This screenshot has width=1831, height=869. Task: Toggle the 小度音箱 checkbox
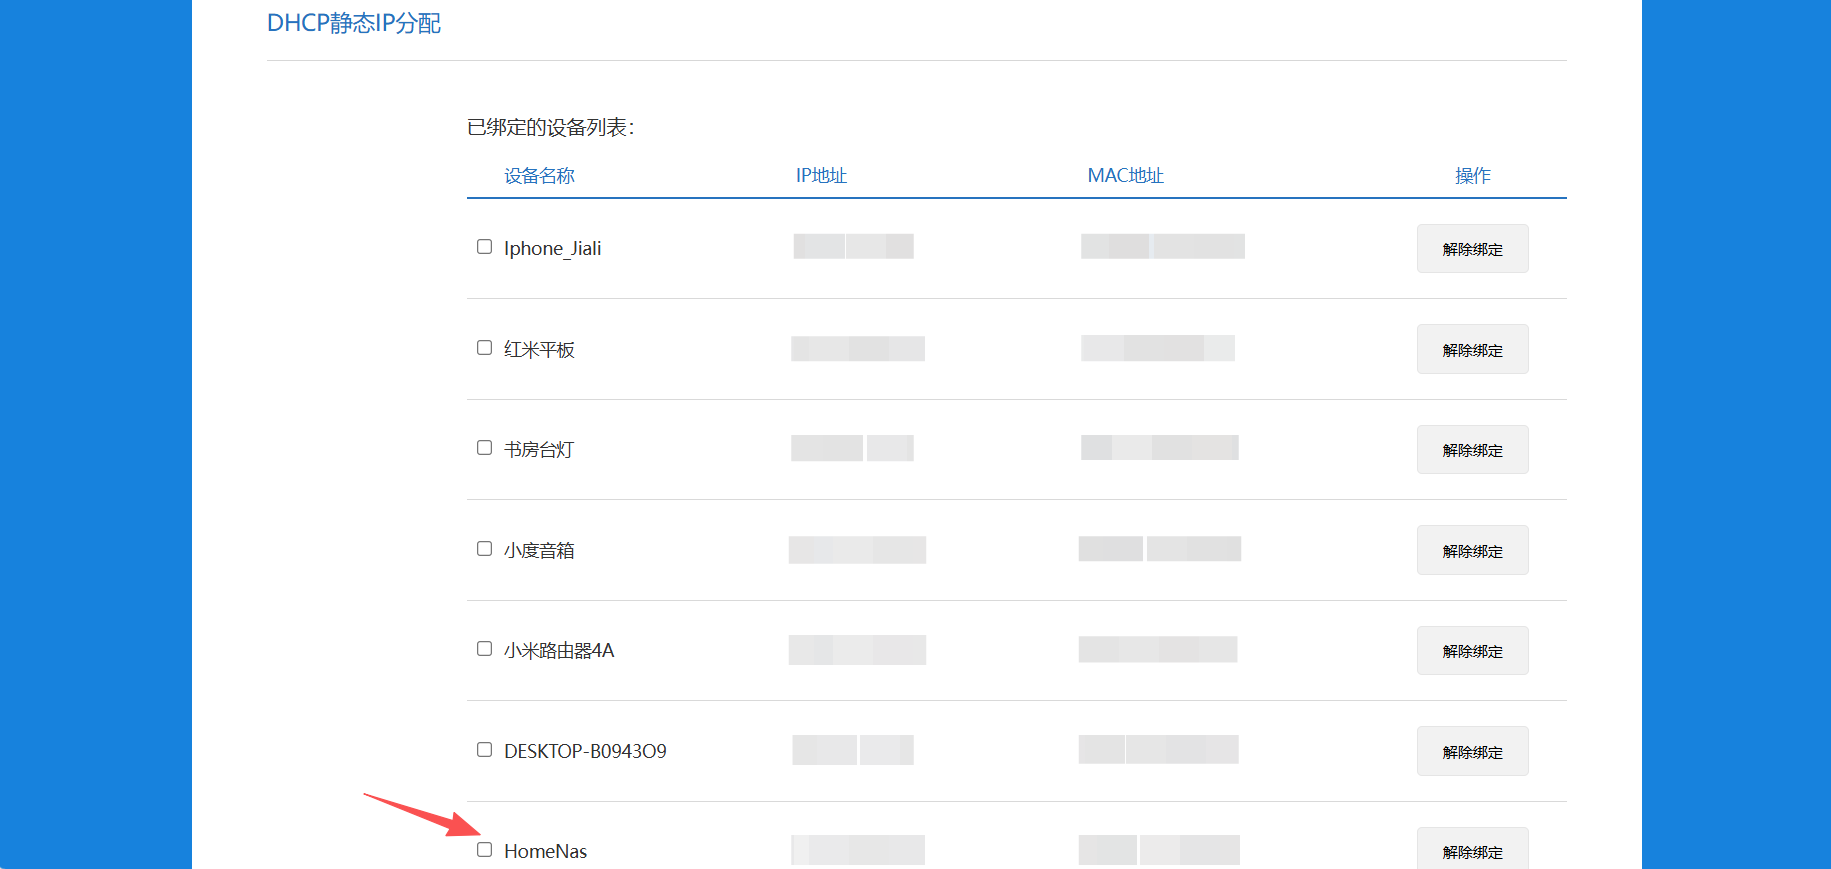click(x=484, y=549)
